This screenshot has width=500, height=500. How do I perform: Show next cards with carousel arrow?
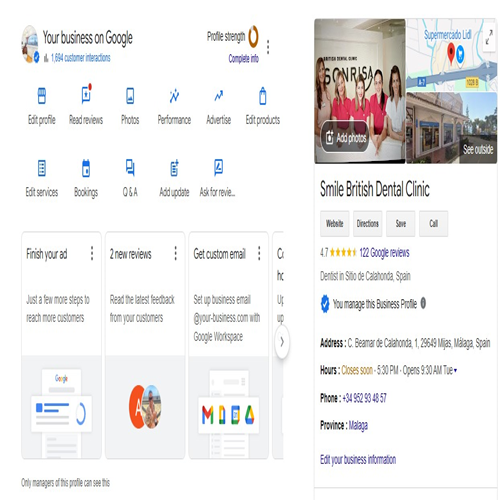coord(282,342)
